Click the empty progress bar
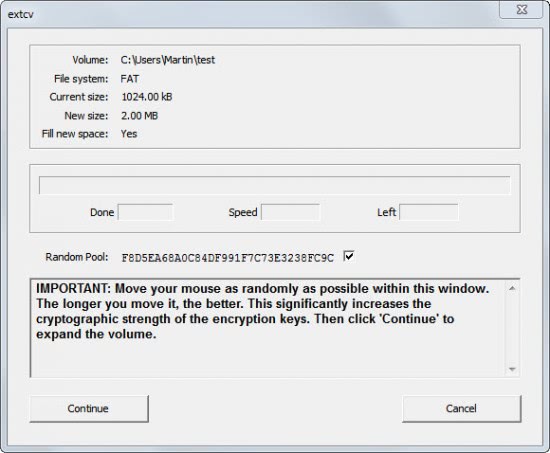 point(275,185)
